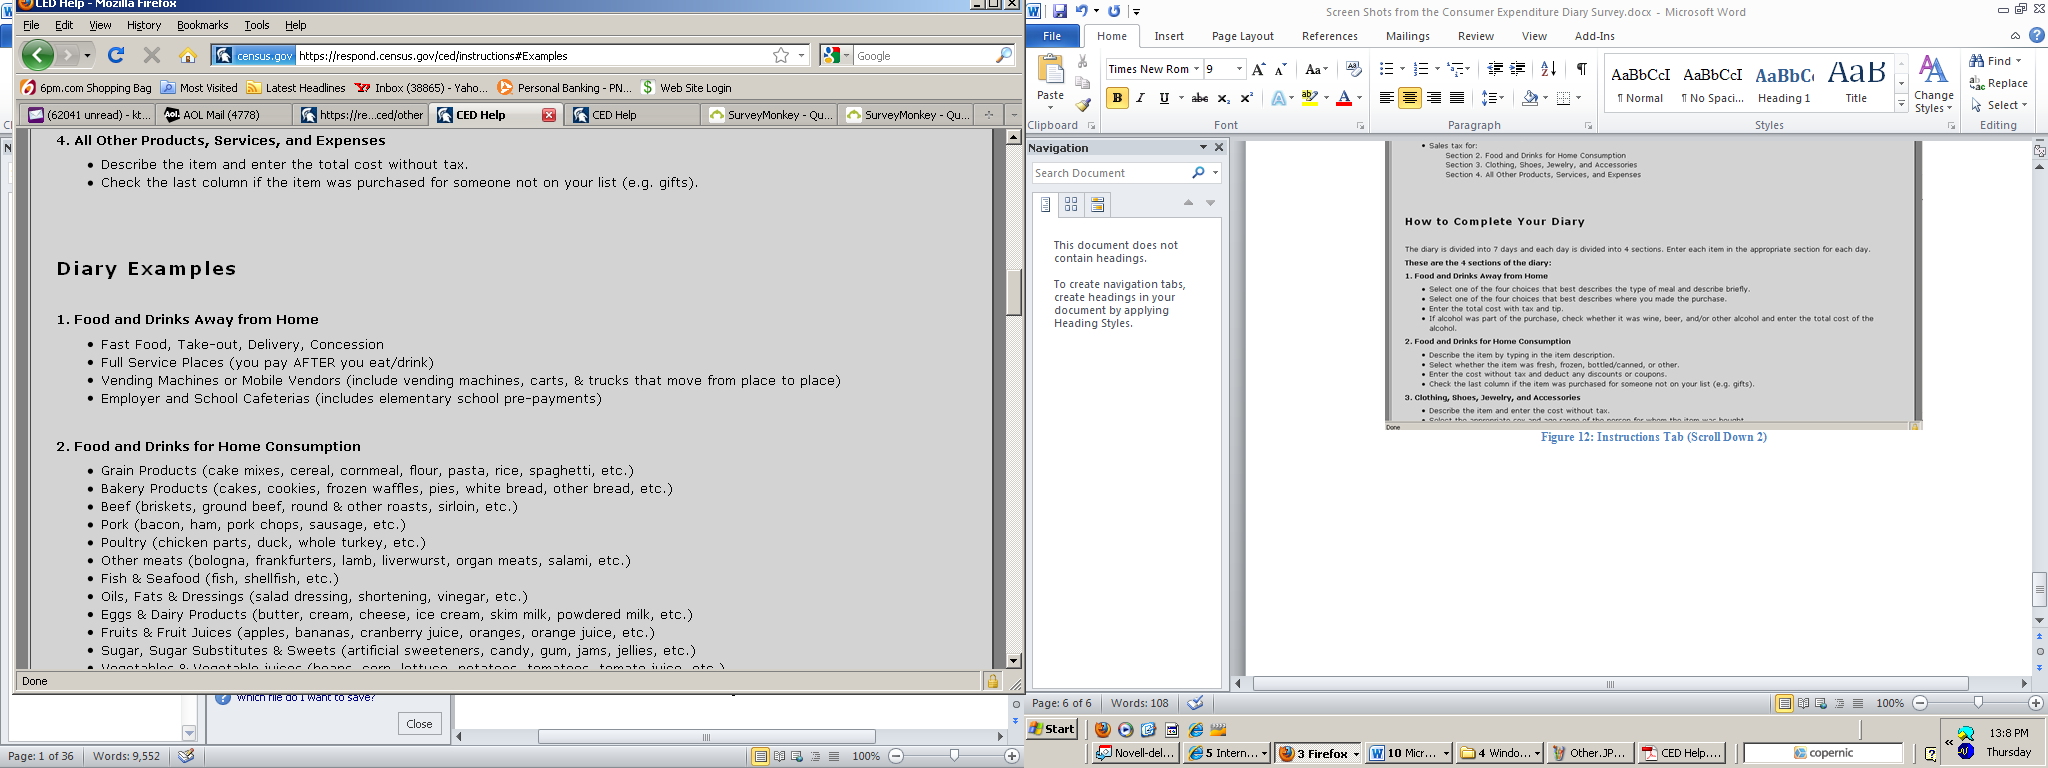Screen dimensions: 2048x768
Task: Align text right in Word
Action: pos(1434,98)
